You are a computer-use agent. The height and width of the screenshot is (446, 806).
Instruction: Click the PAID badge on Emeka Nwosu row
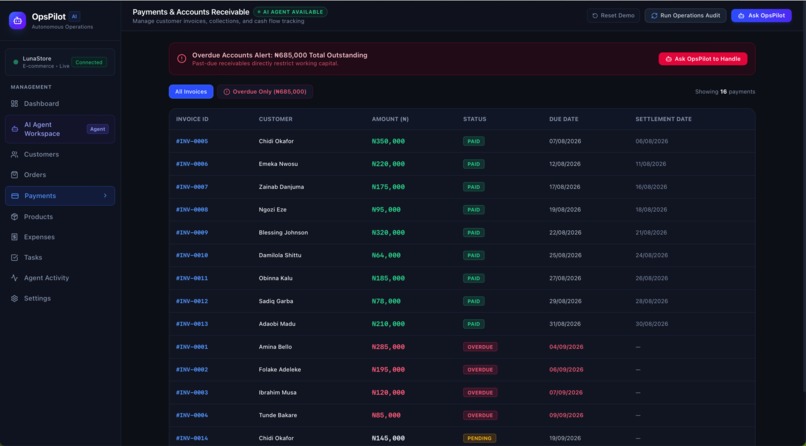click(x=473, y=164)
